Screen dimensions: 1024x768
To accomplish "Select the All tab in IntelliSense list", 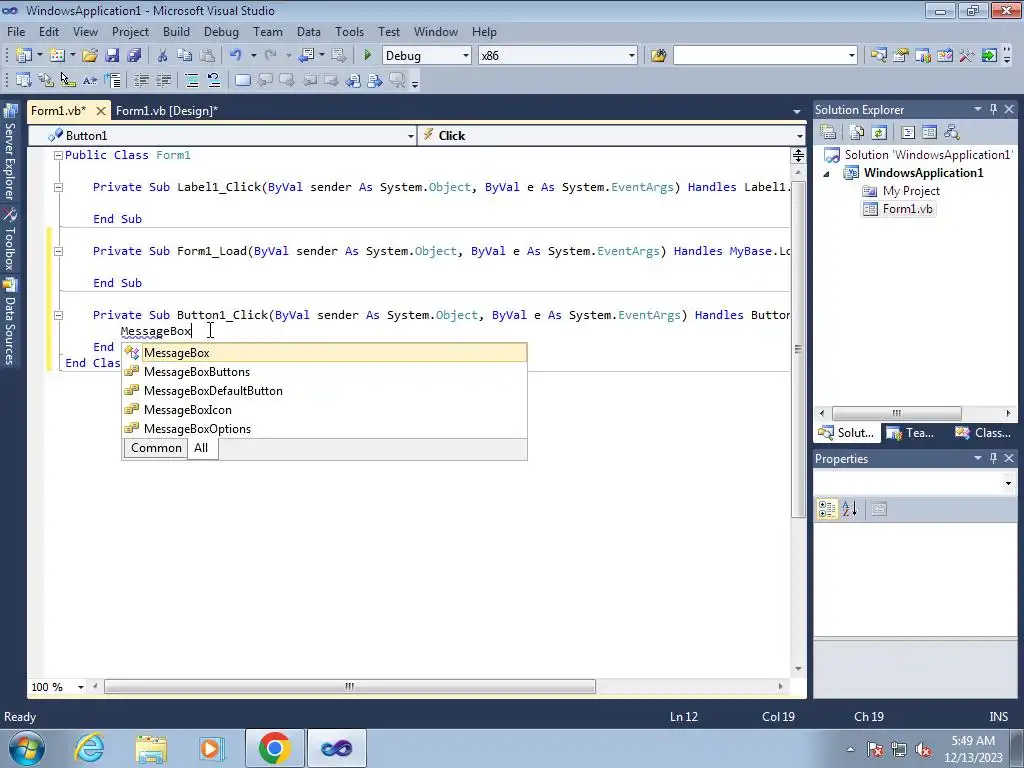I will click(201, 448).
